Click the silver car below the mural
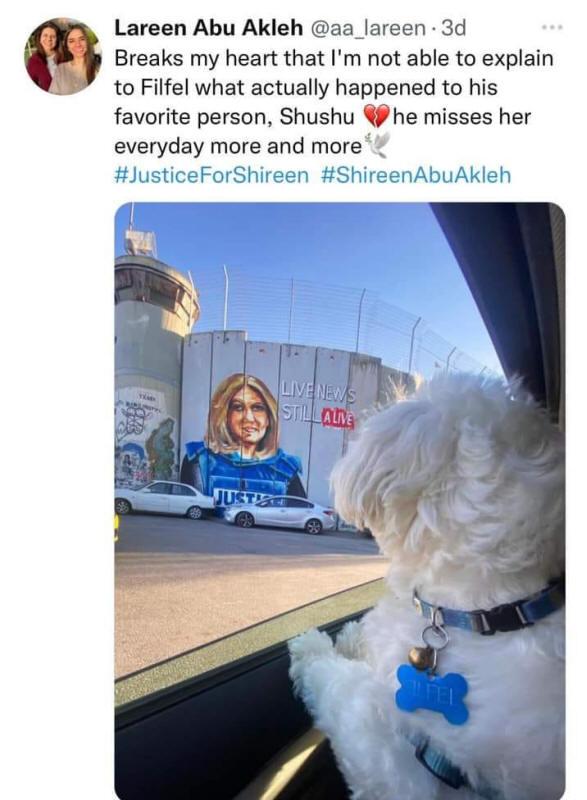This screenshot has height=800, width=587. pos(280,514)
